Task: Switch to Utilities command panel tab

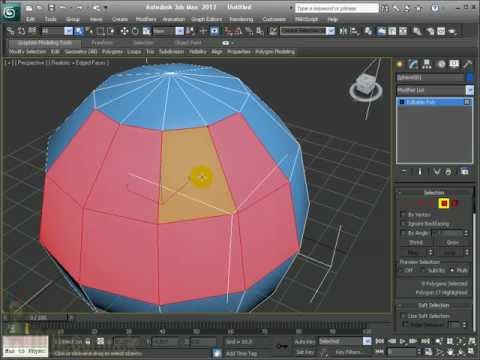Action: coord(467,64)
